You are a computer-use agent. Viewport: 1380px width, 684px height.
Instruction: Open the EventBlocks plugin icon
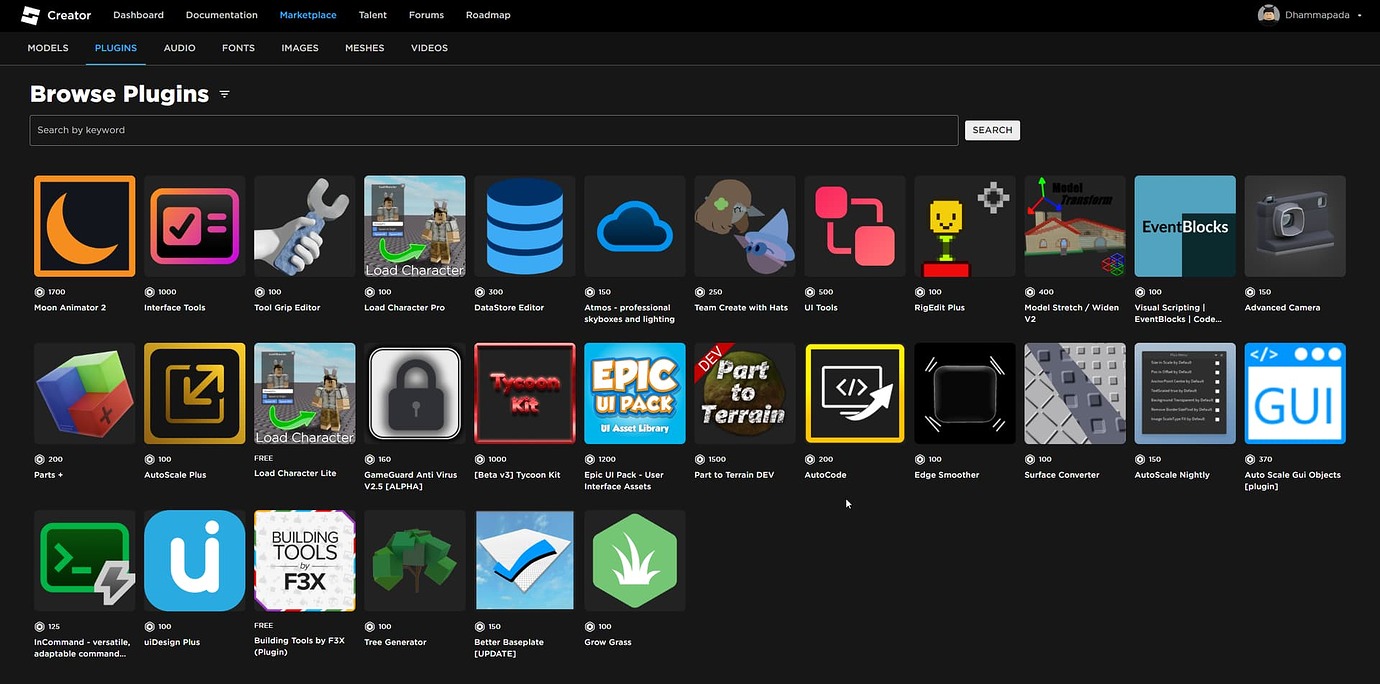tap(1185, 226)
